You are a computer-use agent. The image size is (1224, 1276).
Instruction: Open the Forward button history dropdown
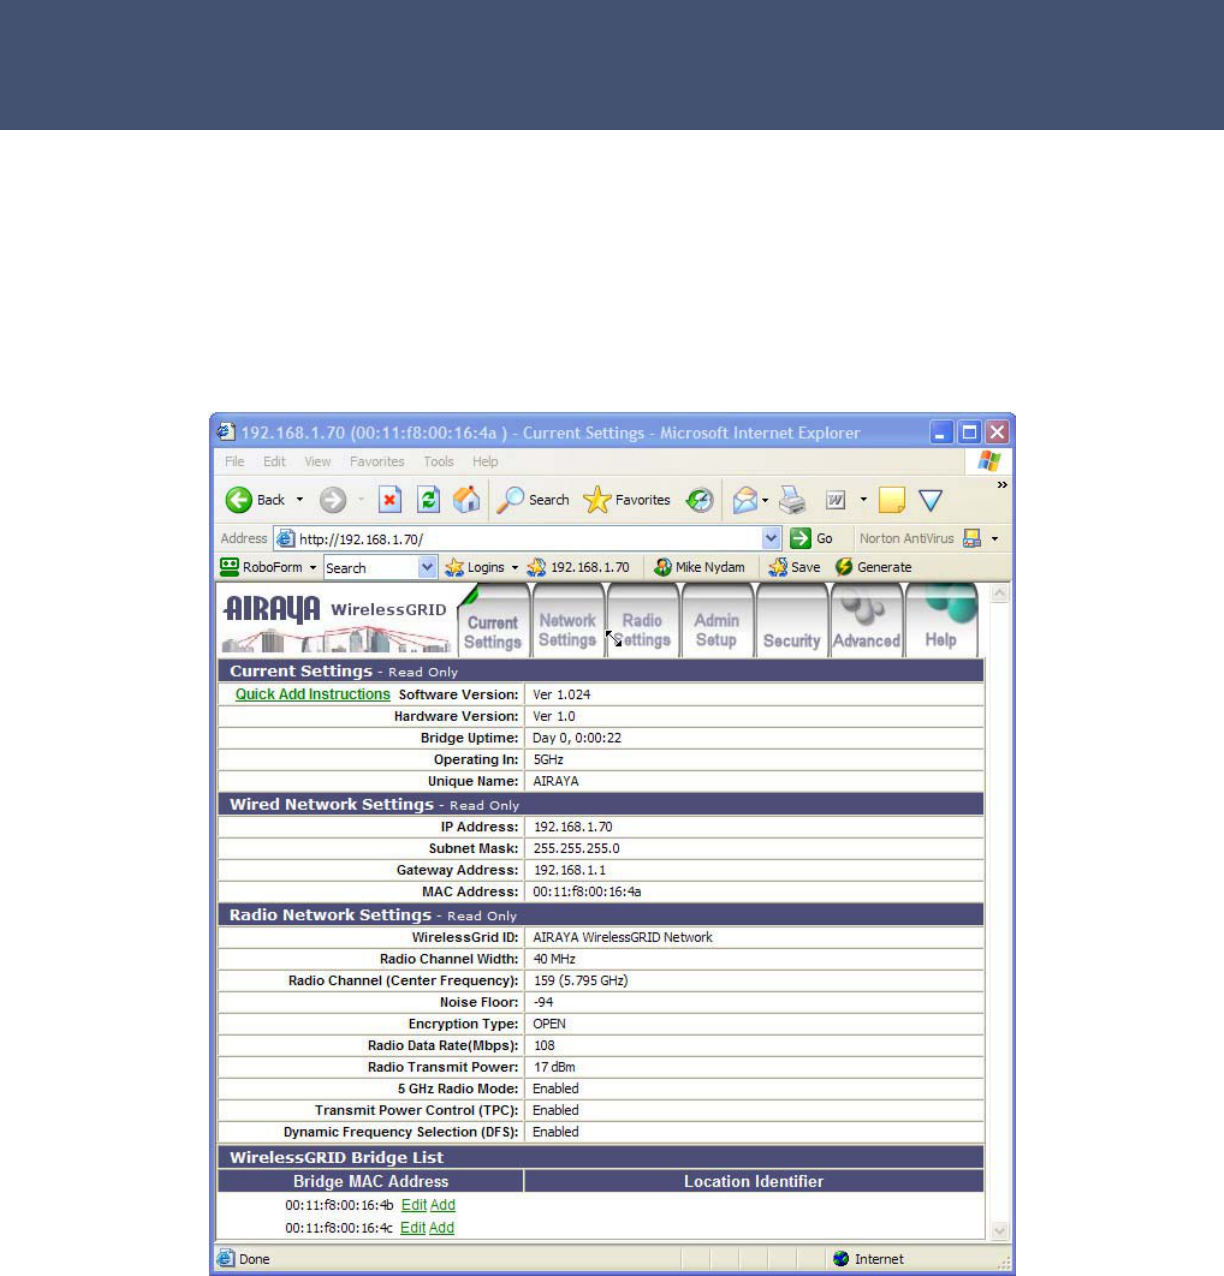pyautogui.click(x=361, y=500)
